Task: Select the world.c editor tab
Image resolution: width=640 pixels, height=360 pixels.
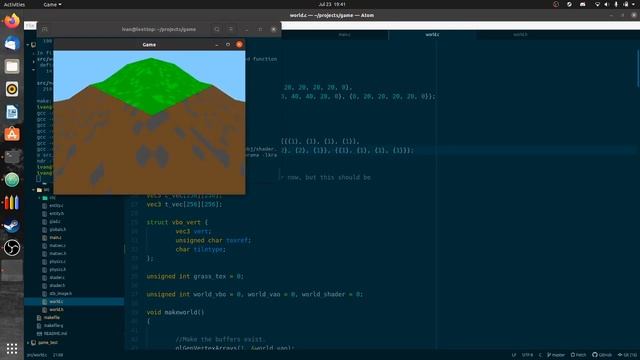Action: [432, 35]
